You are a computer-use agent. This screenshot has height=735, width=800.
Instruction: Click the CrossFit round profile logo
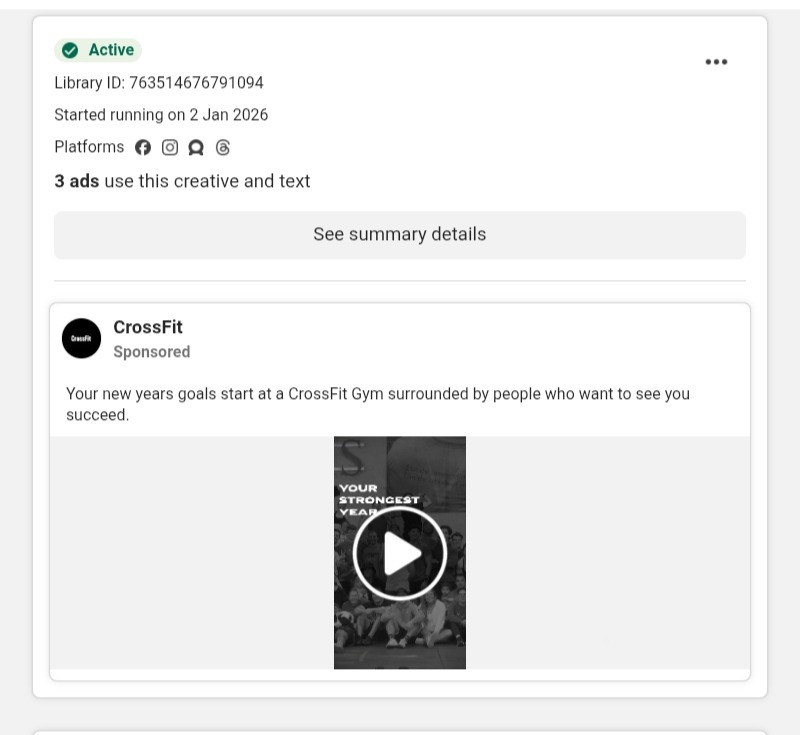[x=82, y=338]
